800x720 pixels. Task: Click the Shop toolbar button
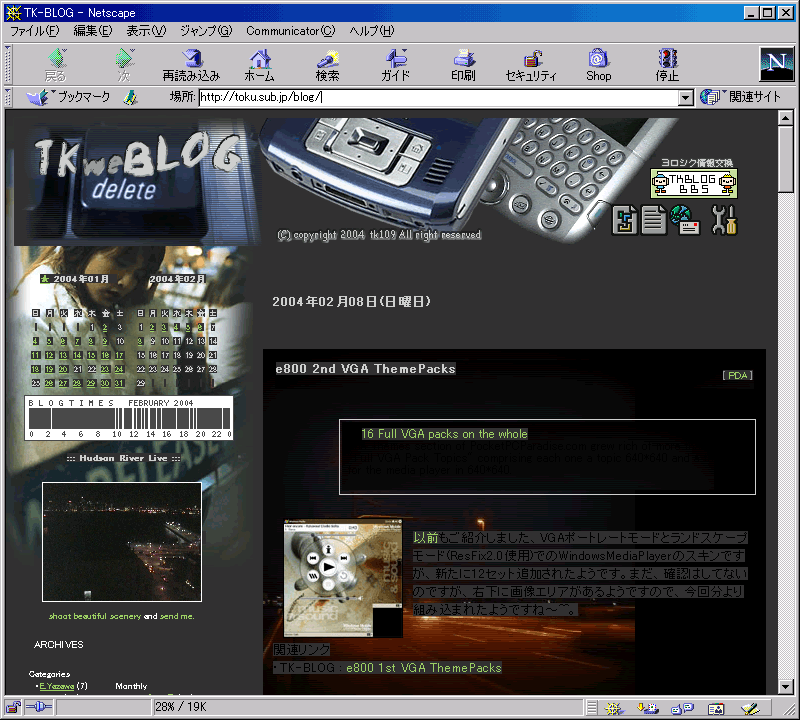point(598,65)
